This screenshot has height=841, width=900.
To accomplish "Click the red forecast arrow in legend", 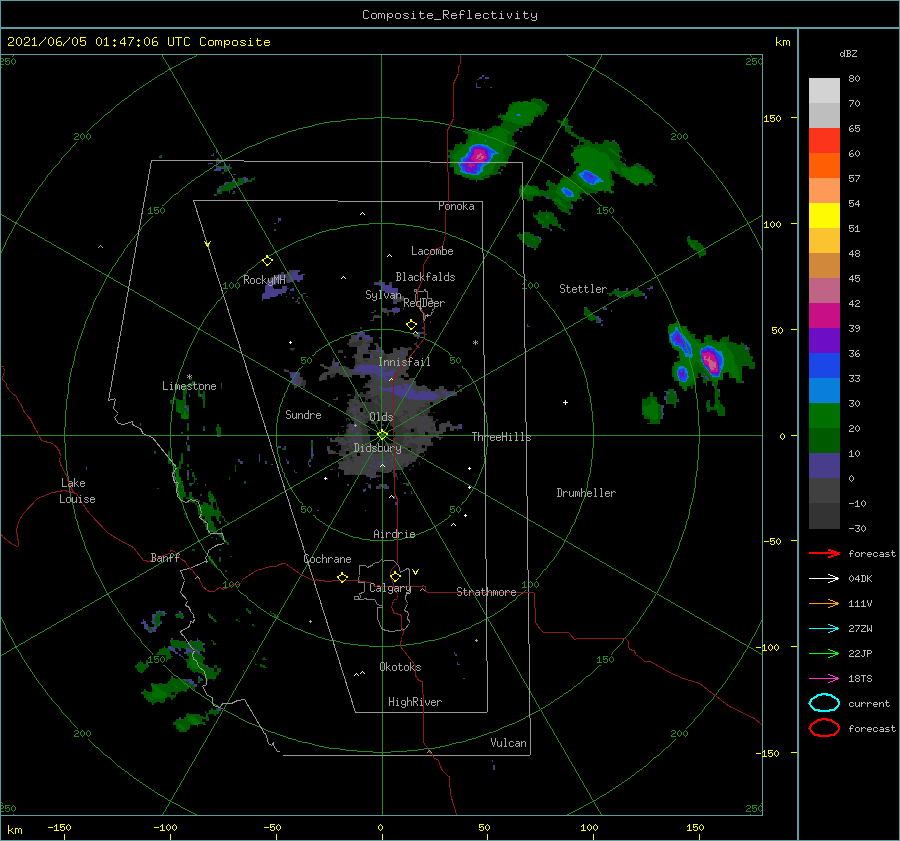I will (x=824, y=553).
